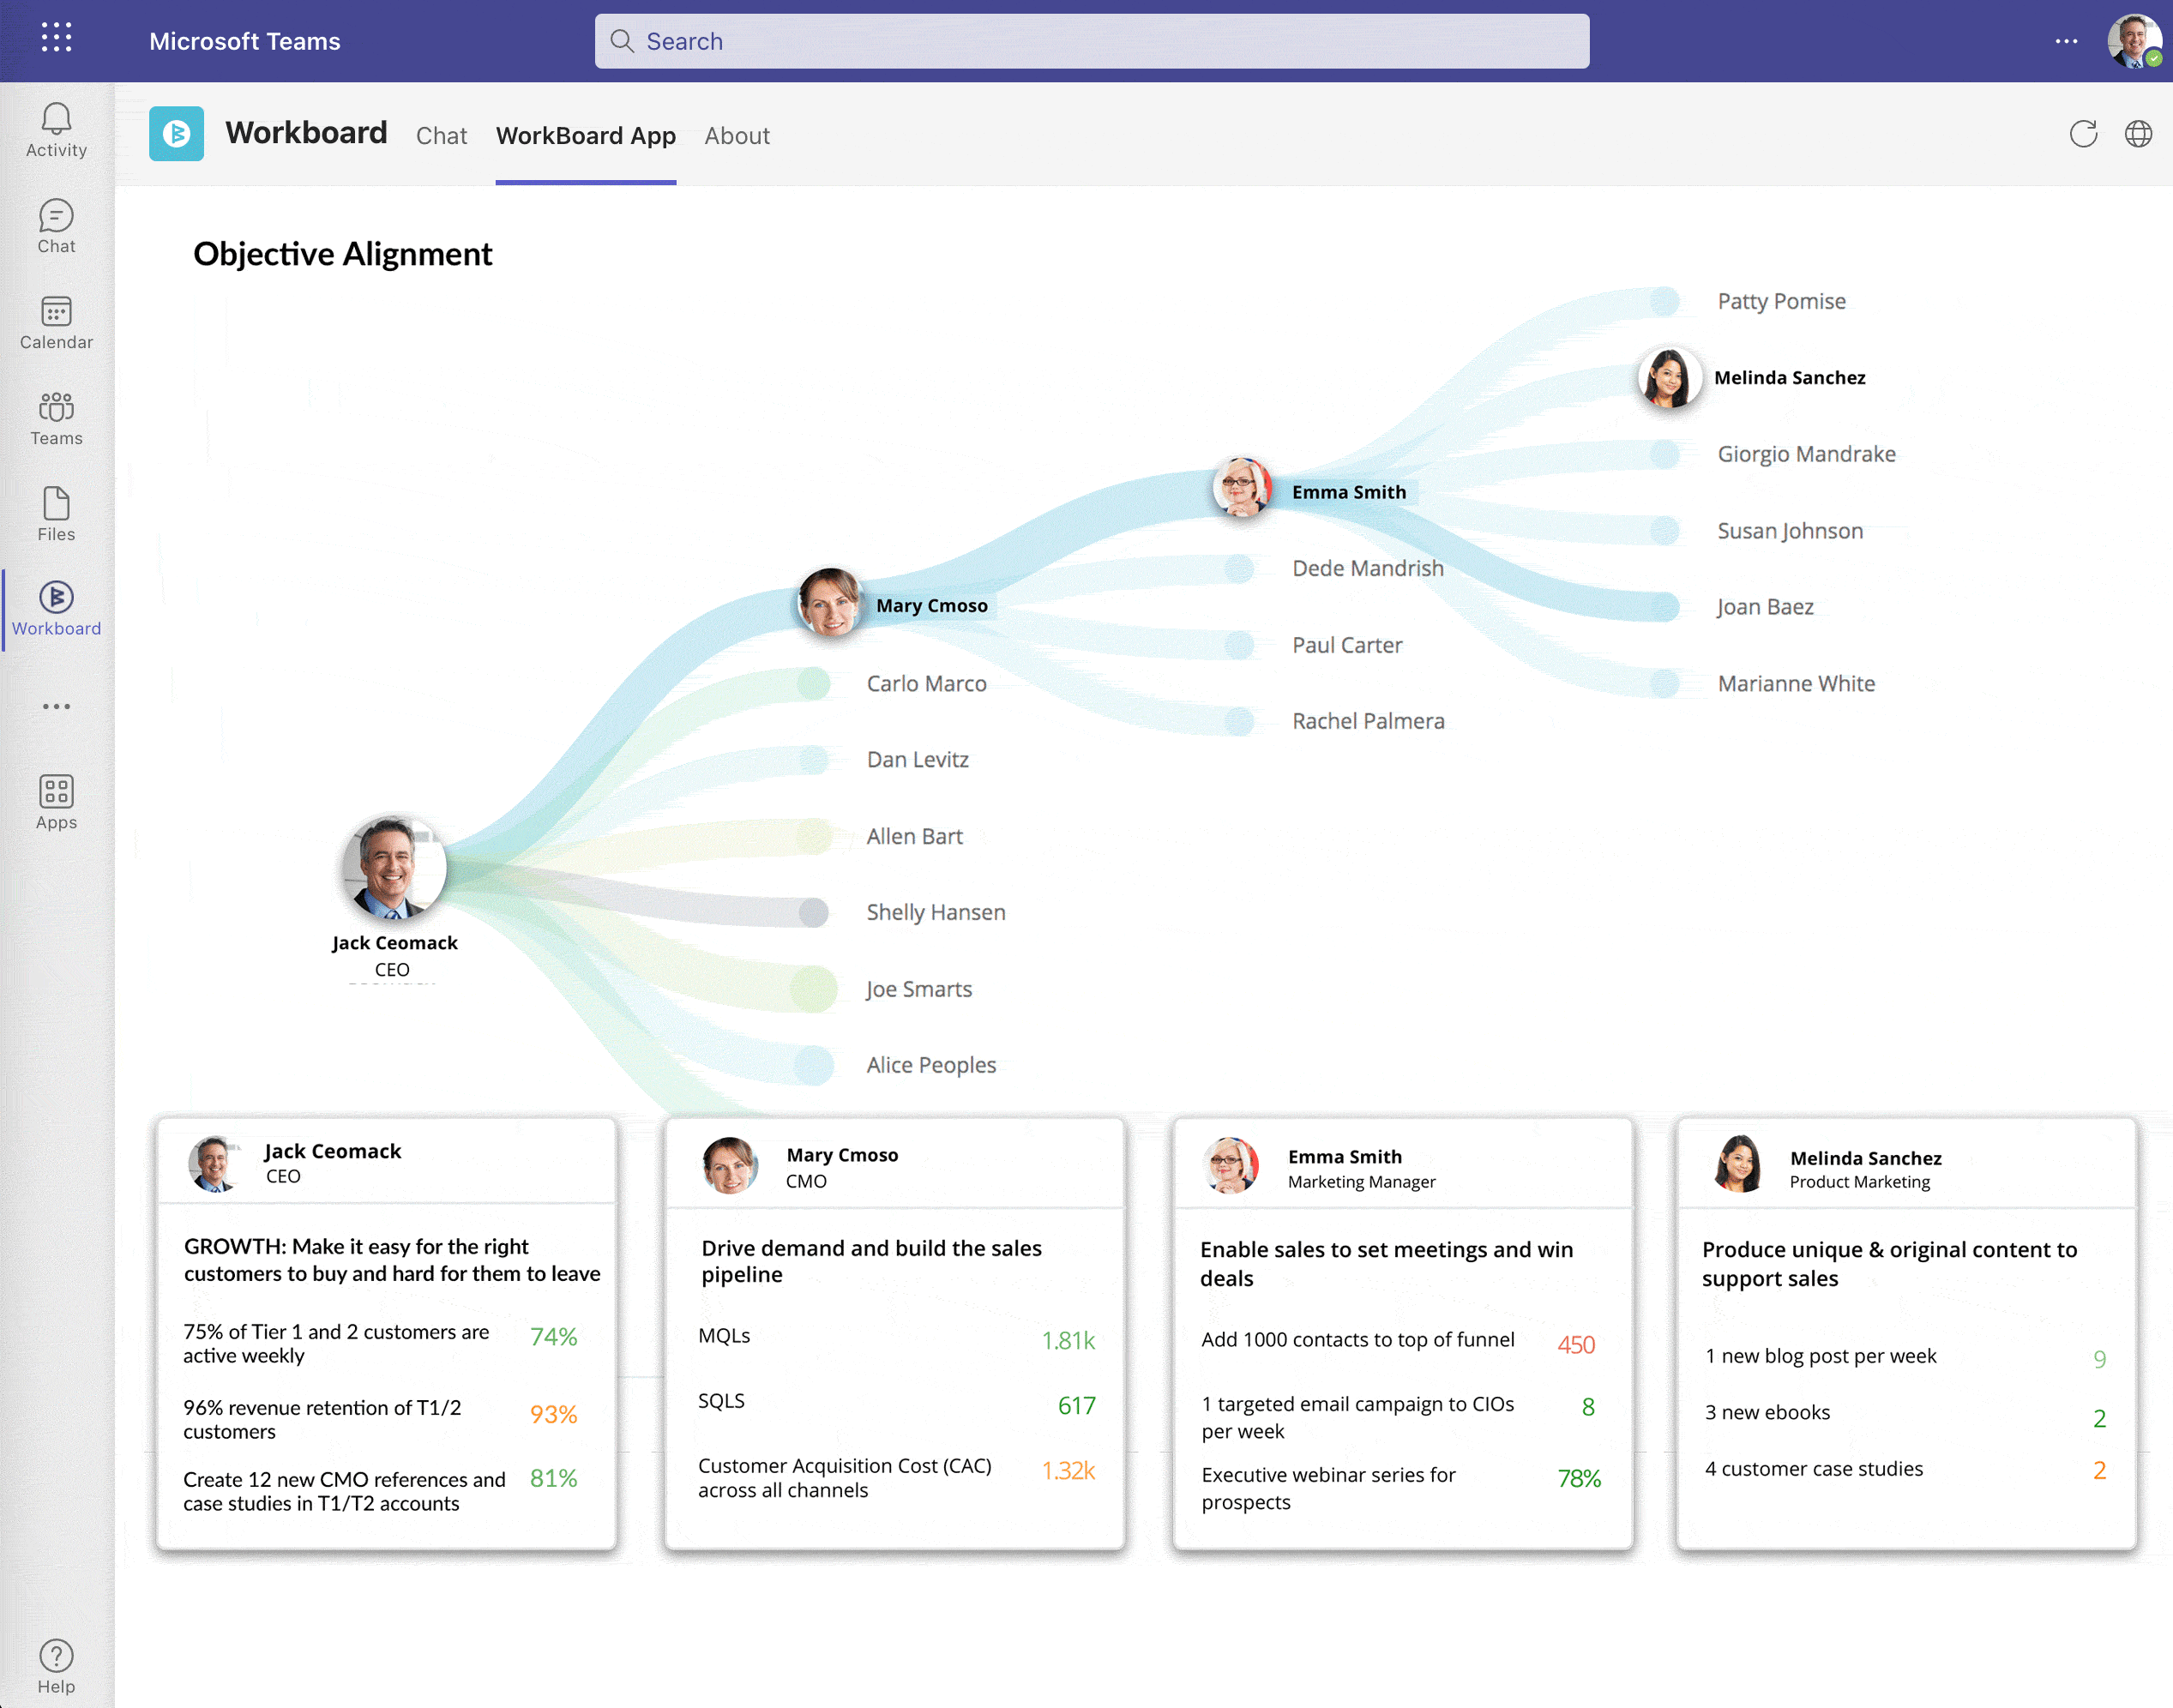Viewport: 2173px width, 1708px height.
Task: Click the Executive webinar series 78% value
Action: pos(1579,1479)
